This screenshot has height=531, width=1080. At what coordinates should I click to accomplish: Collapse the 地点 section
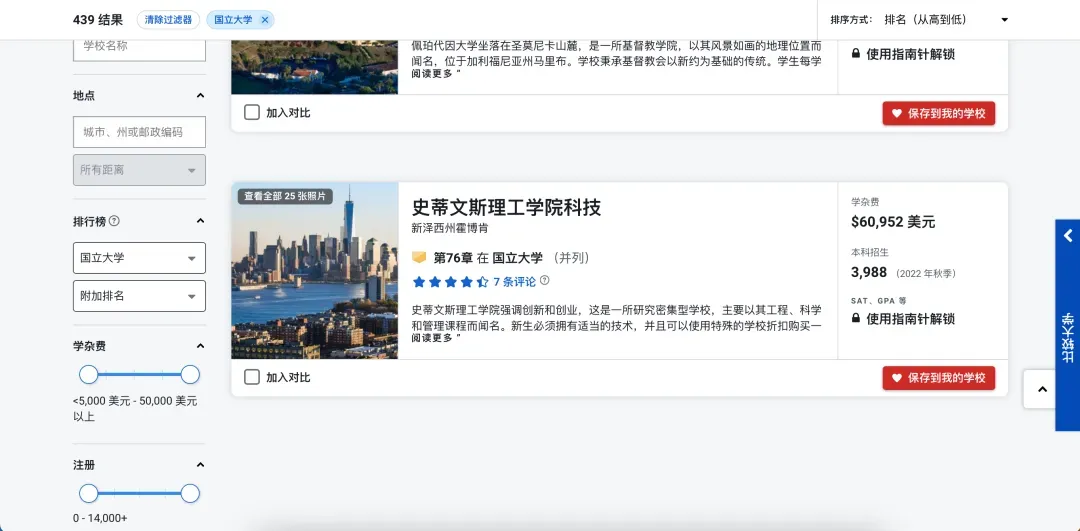click(x=200, y=96)
